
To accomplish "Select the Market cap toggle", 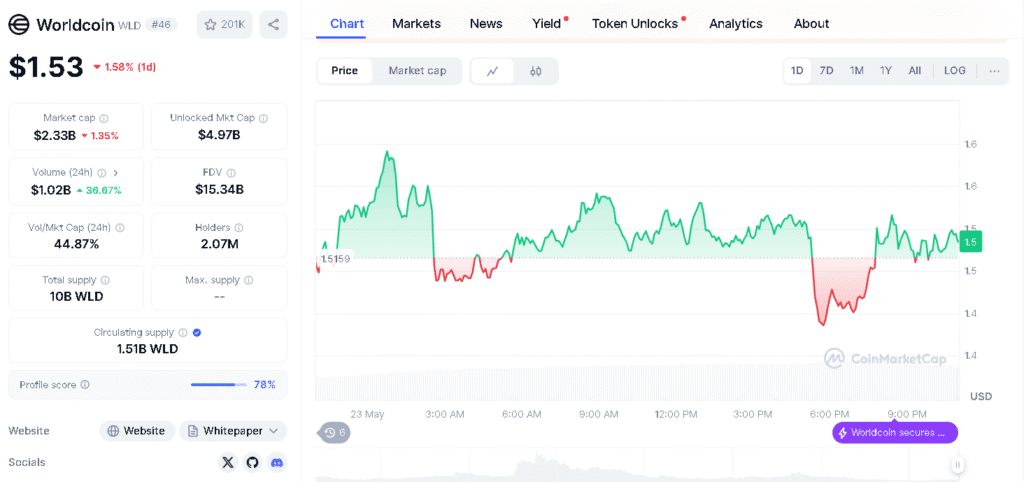I will [x=417, y=71].
